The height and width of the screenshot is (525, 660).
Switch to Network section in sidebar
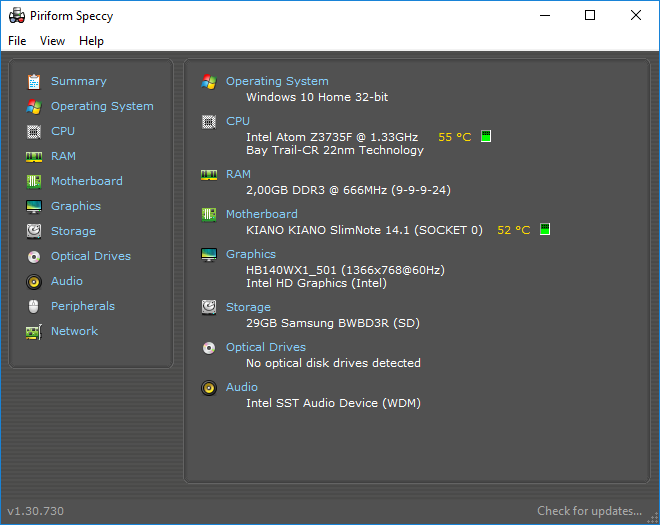pyautogui.click(x=75, y=331)
